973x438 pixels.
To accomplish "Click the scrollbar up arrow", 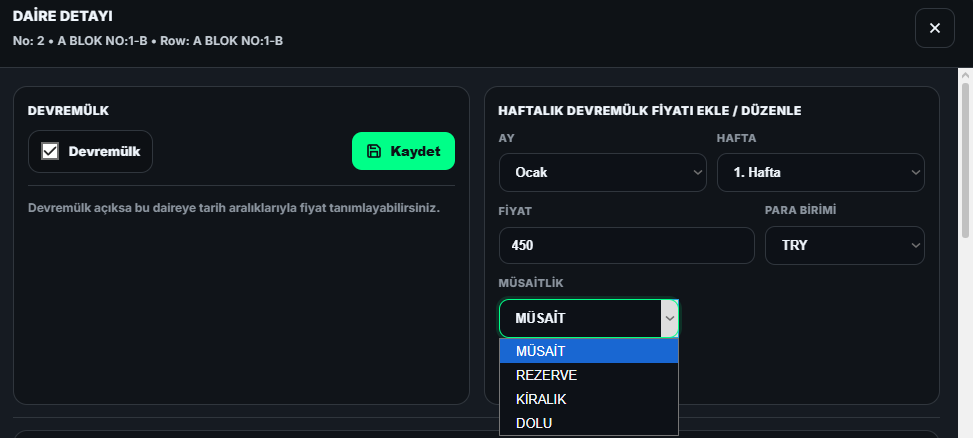I will 965,76.
